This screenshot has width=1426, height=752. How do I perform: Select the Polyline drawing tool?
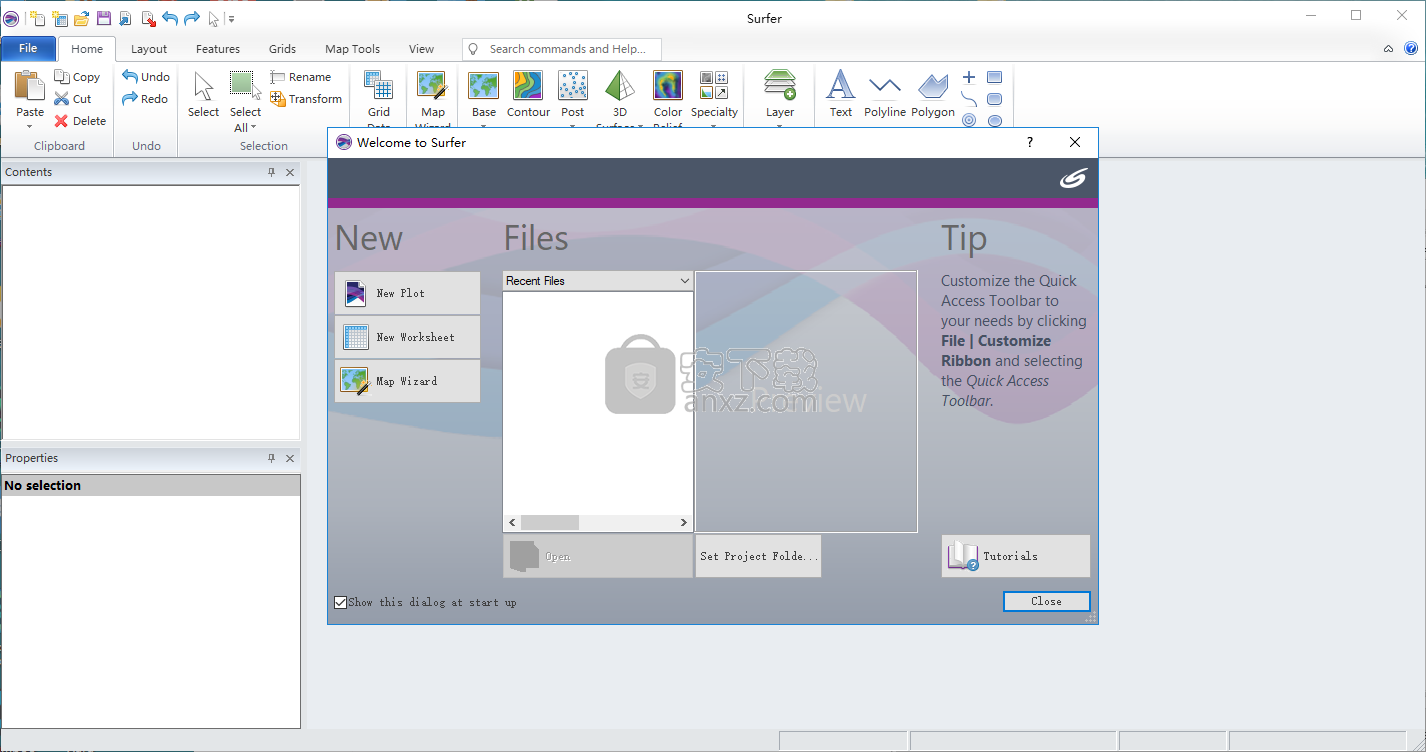pyautogui.click(x=885, y=95)
